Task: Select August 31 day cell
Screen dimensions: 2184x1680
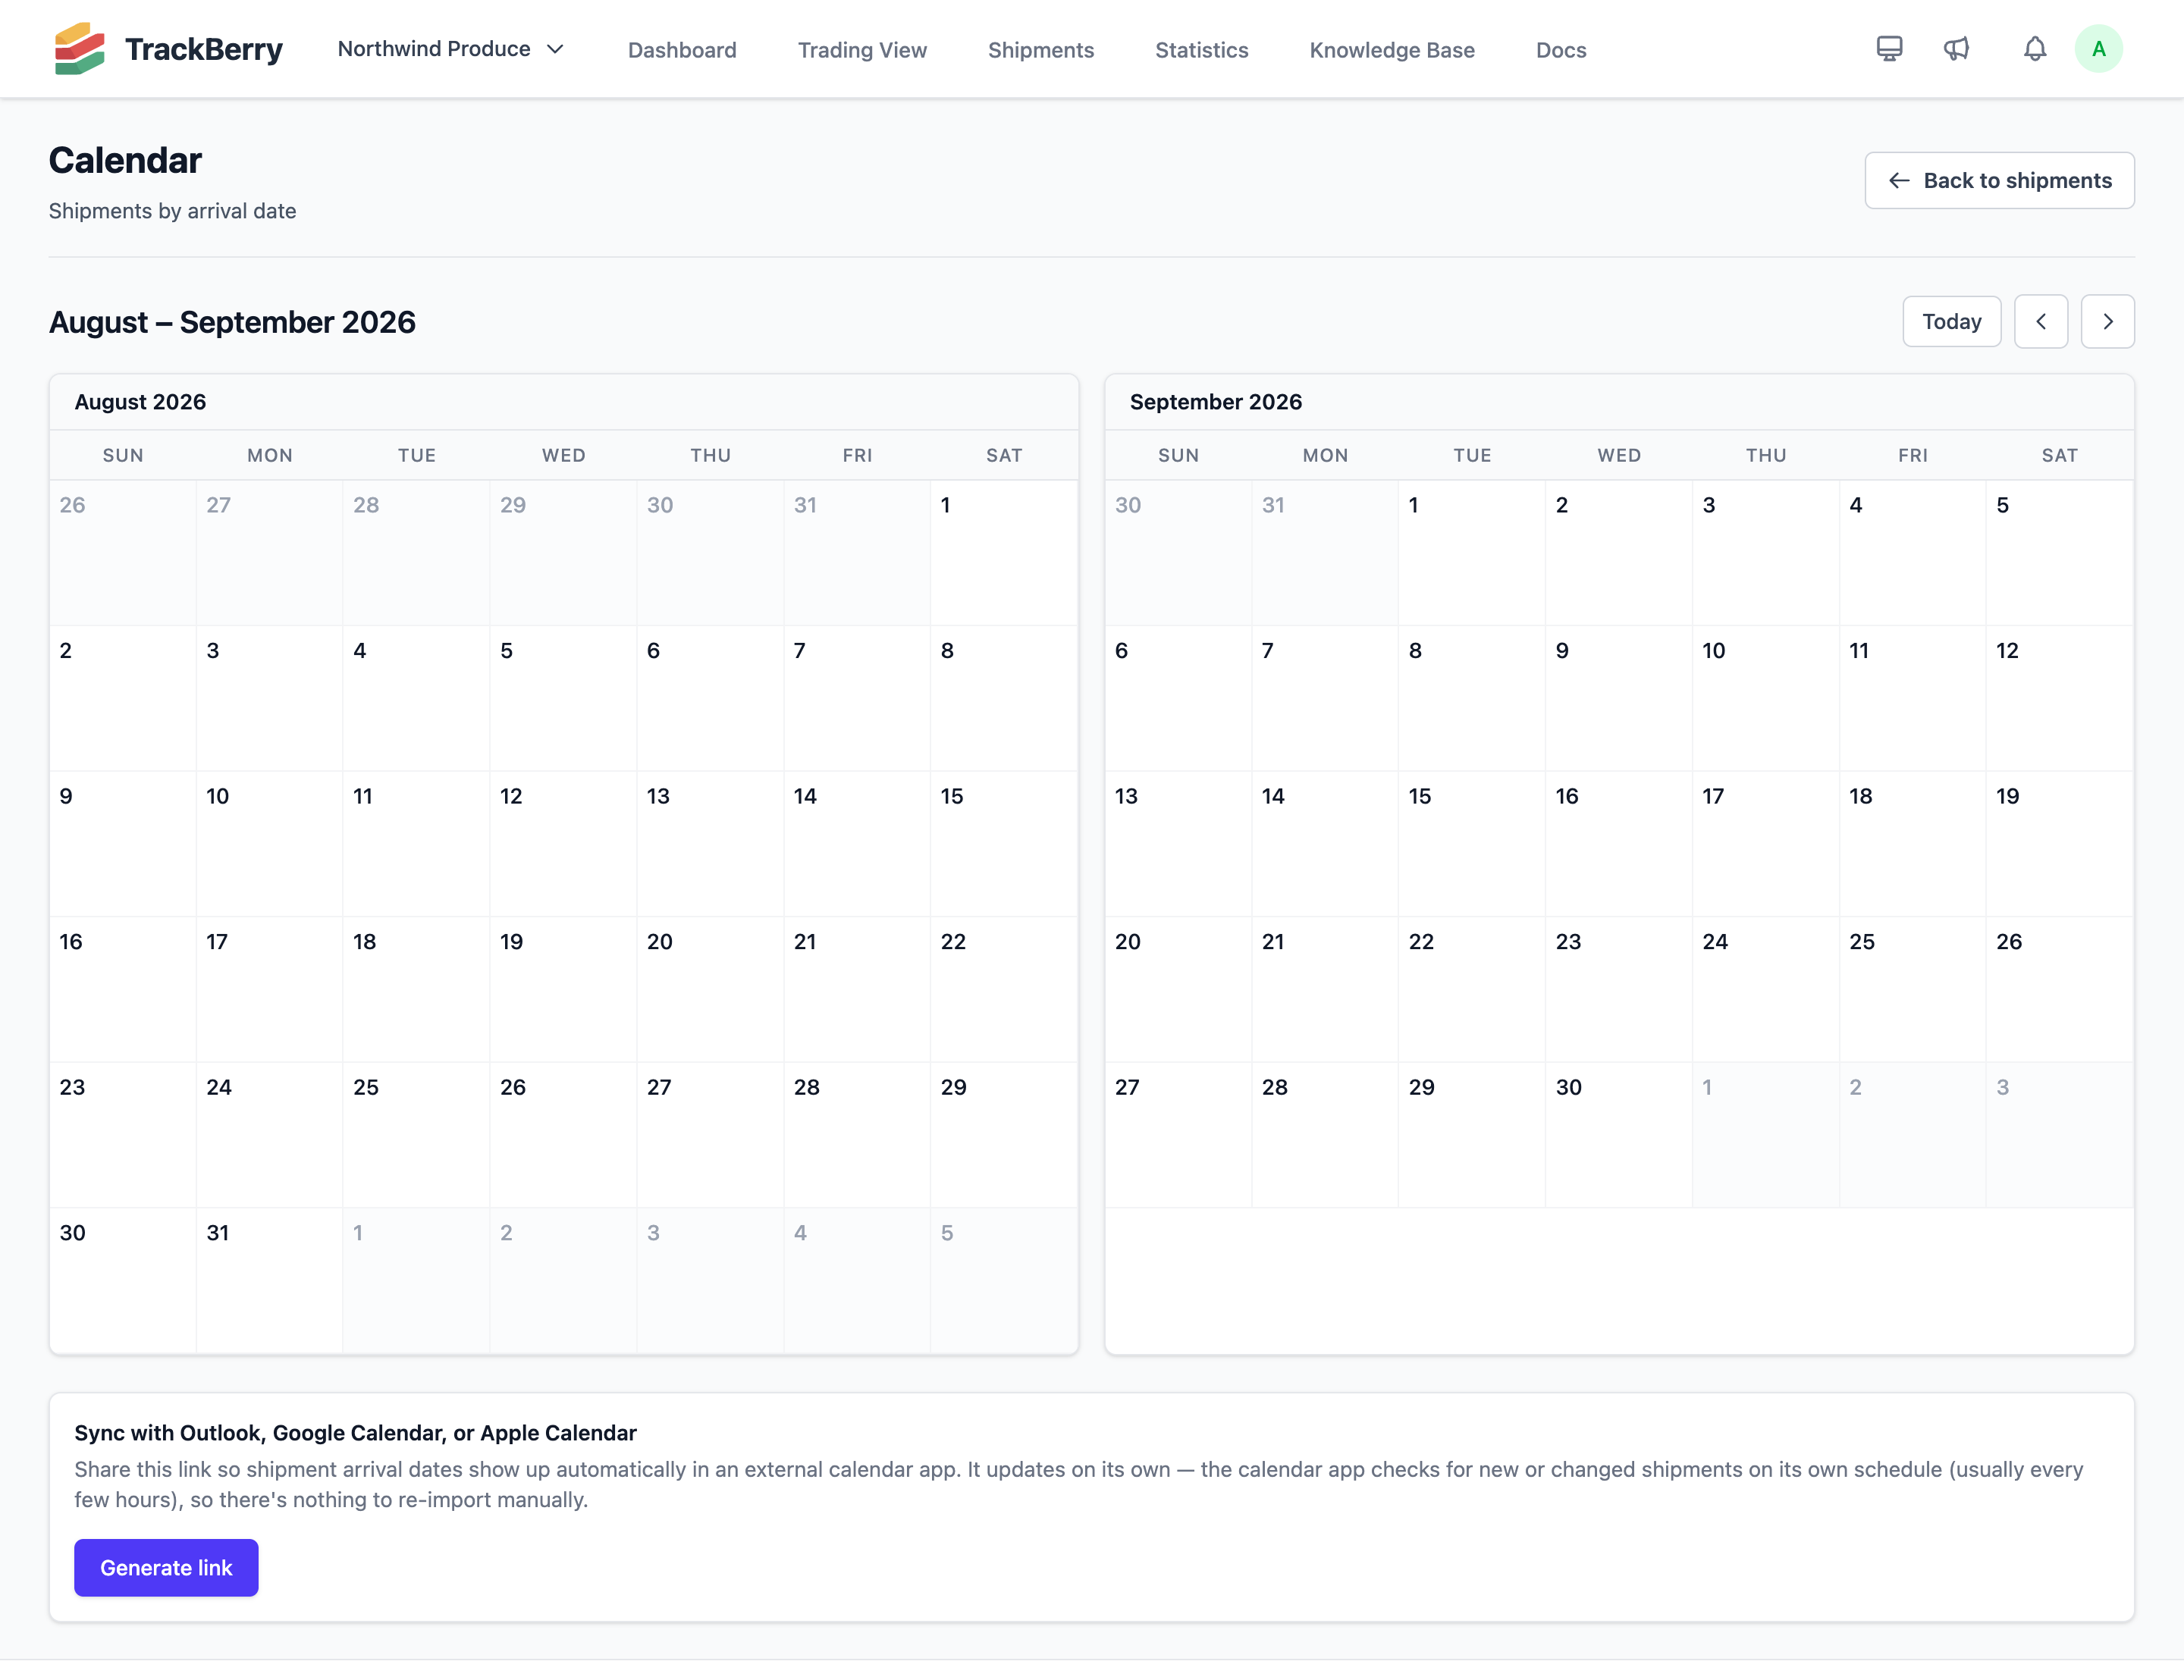Action: point(270,1281)
